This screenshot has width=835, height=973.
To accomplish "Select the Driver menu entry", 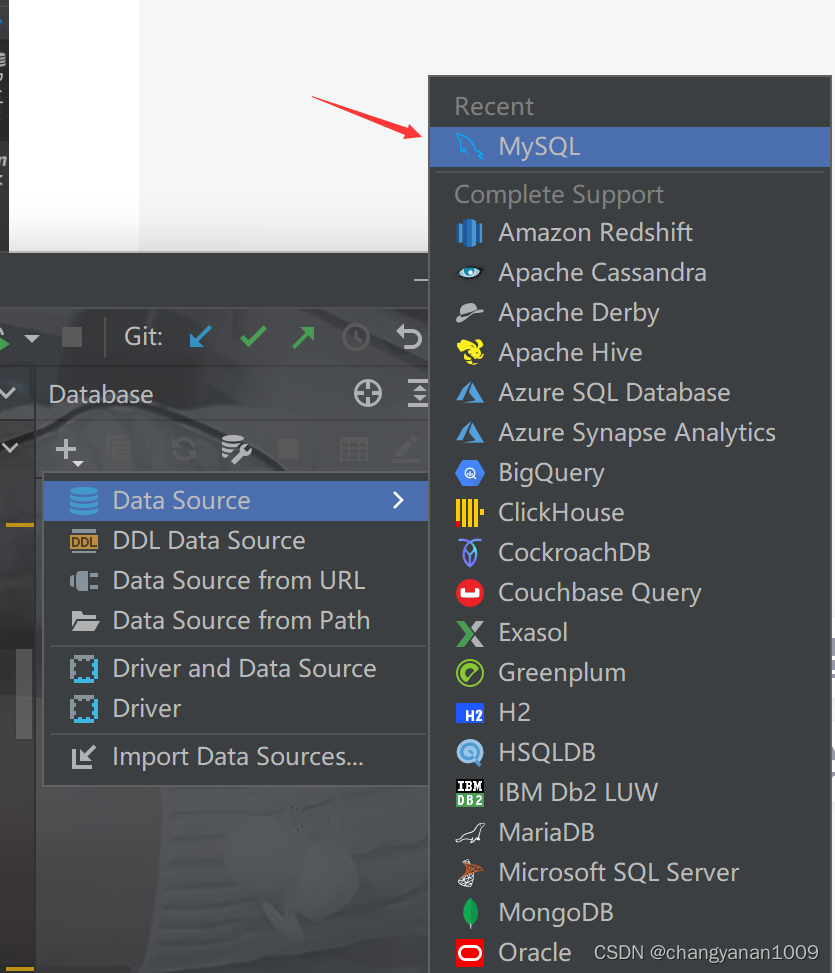I will (236, 709).
